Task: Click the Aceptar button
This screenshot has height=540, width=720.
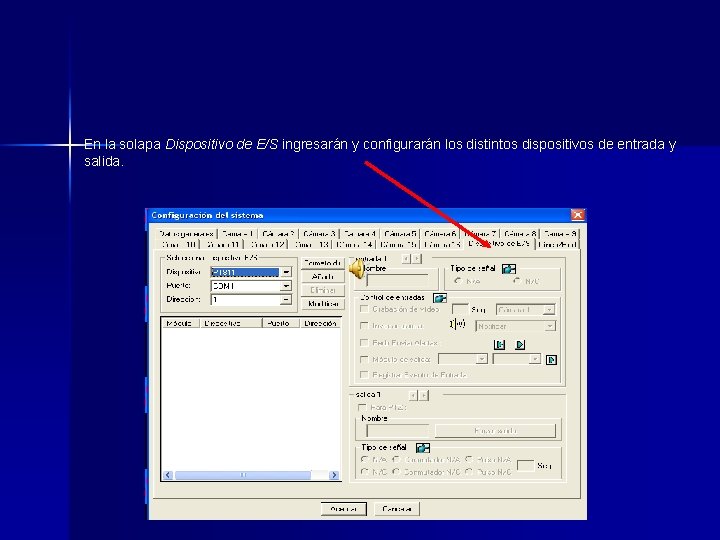Action: tap(343, 509)
